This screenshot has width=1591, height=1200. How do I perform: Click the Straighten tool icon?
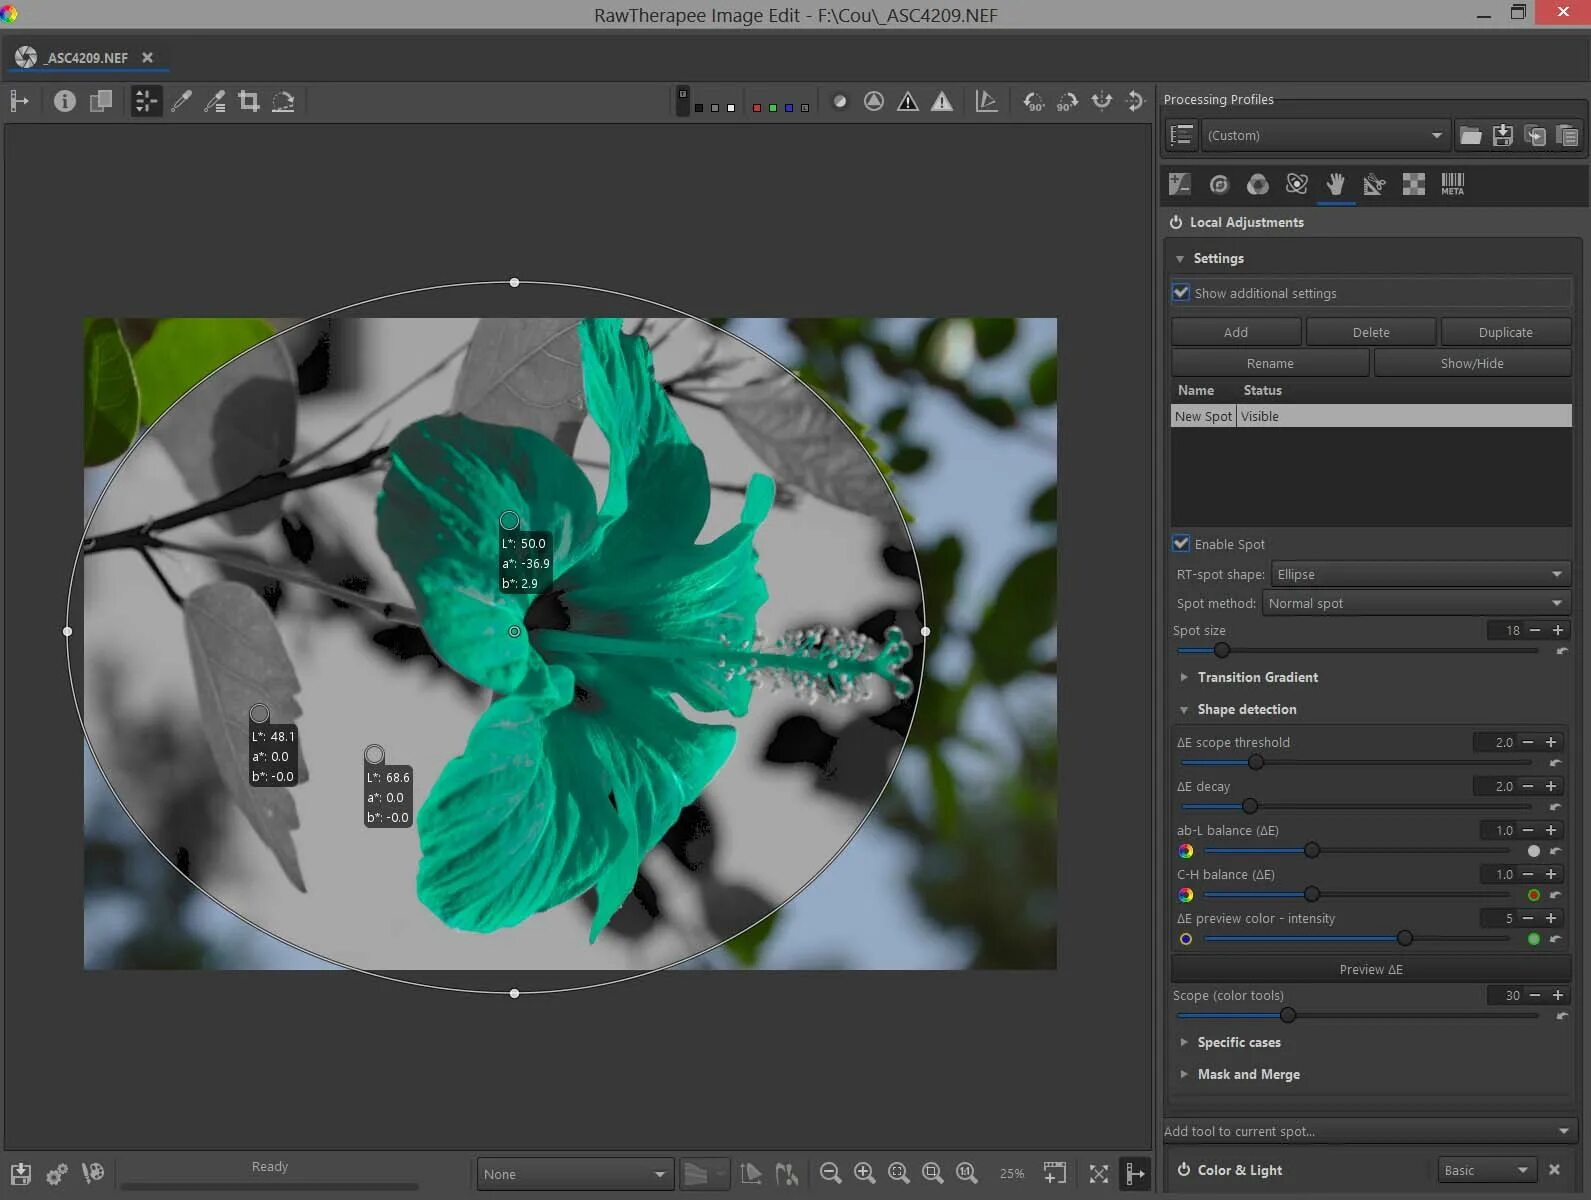click(283, 101)
